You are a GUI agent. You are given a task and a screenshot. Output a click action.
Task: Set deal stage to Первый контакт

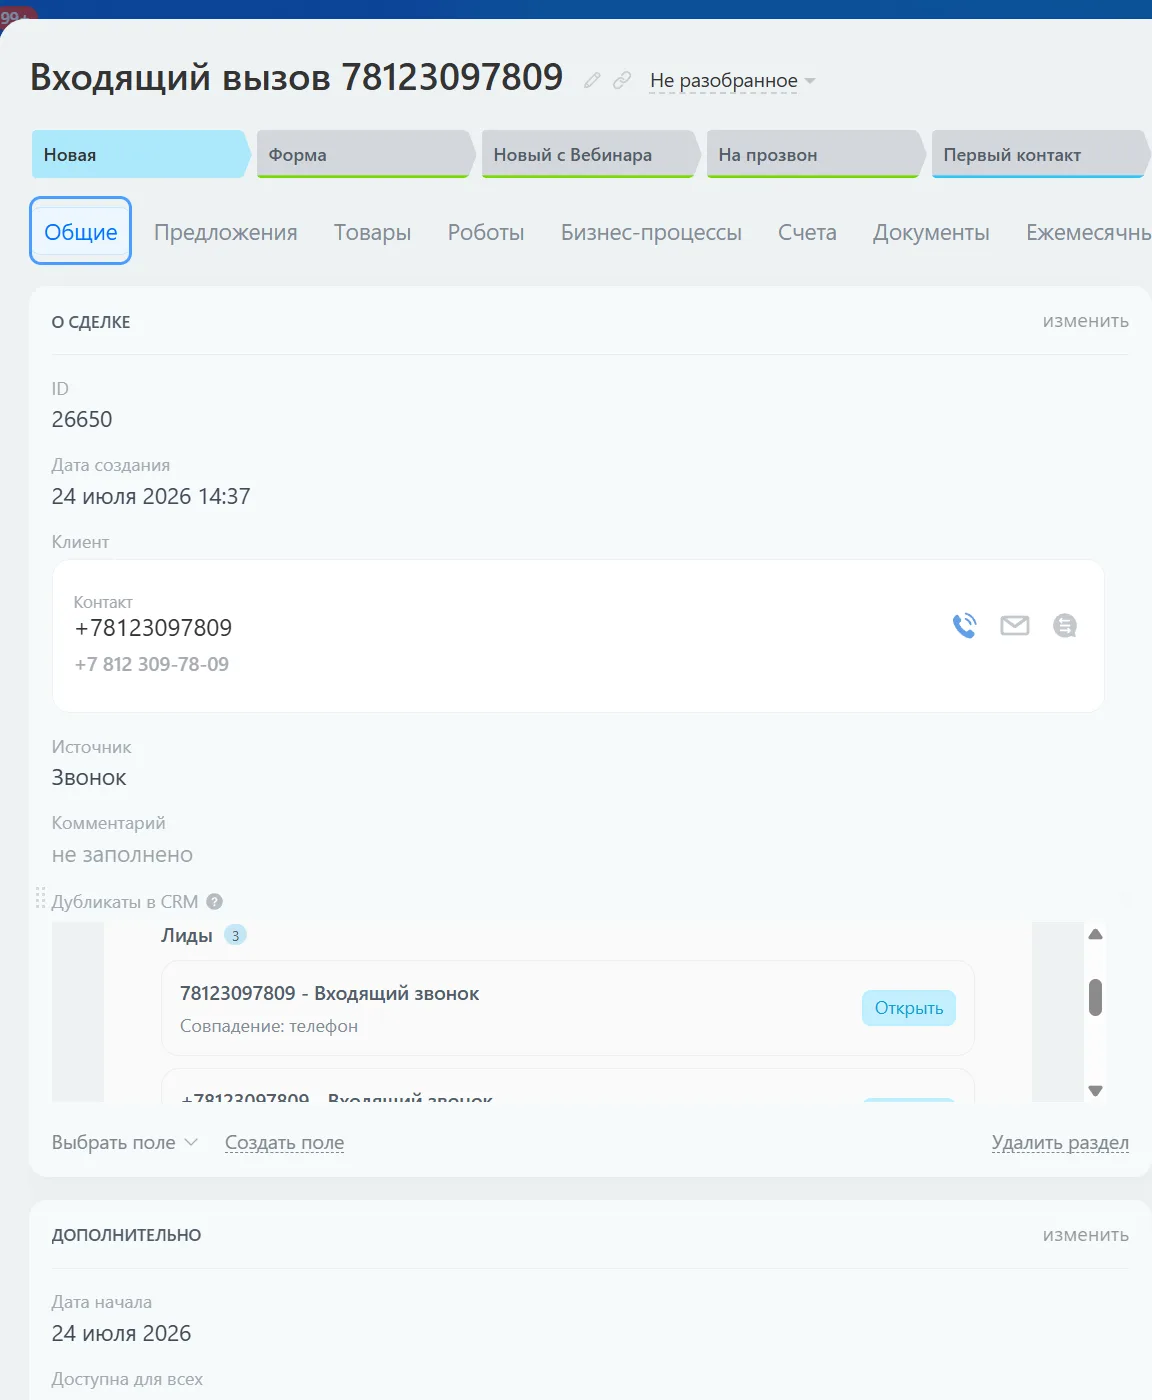click(x=1040, y=154)
